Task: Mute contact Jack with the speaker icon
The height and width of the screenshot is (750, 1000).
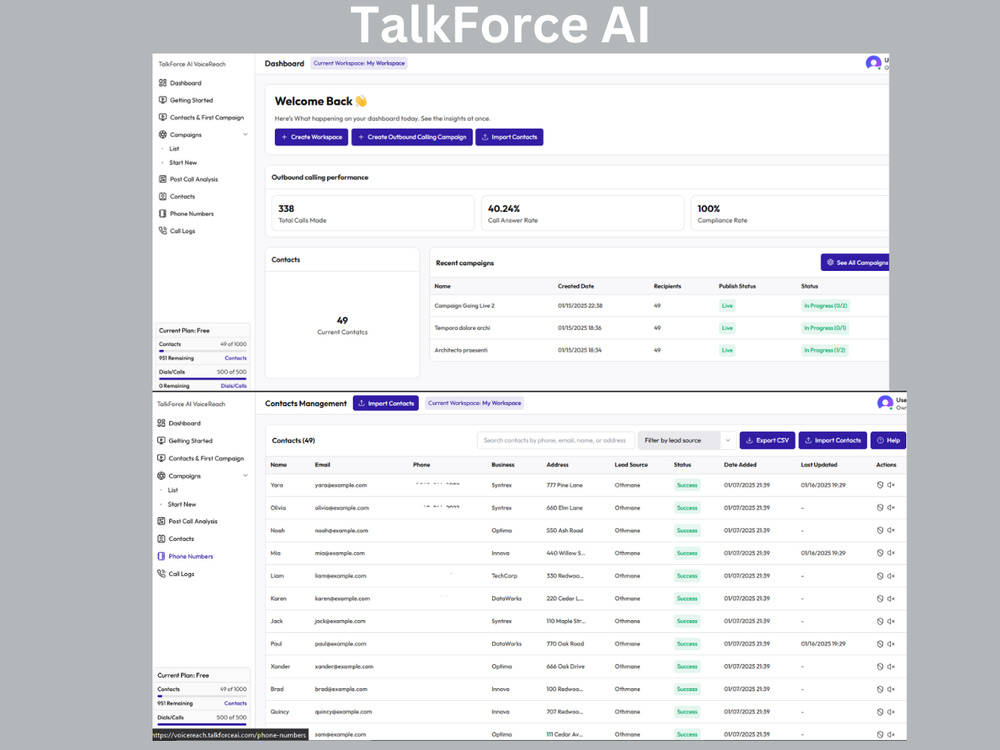Action: click(891, 621)
